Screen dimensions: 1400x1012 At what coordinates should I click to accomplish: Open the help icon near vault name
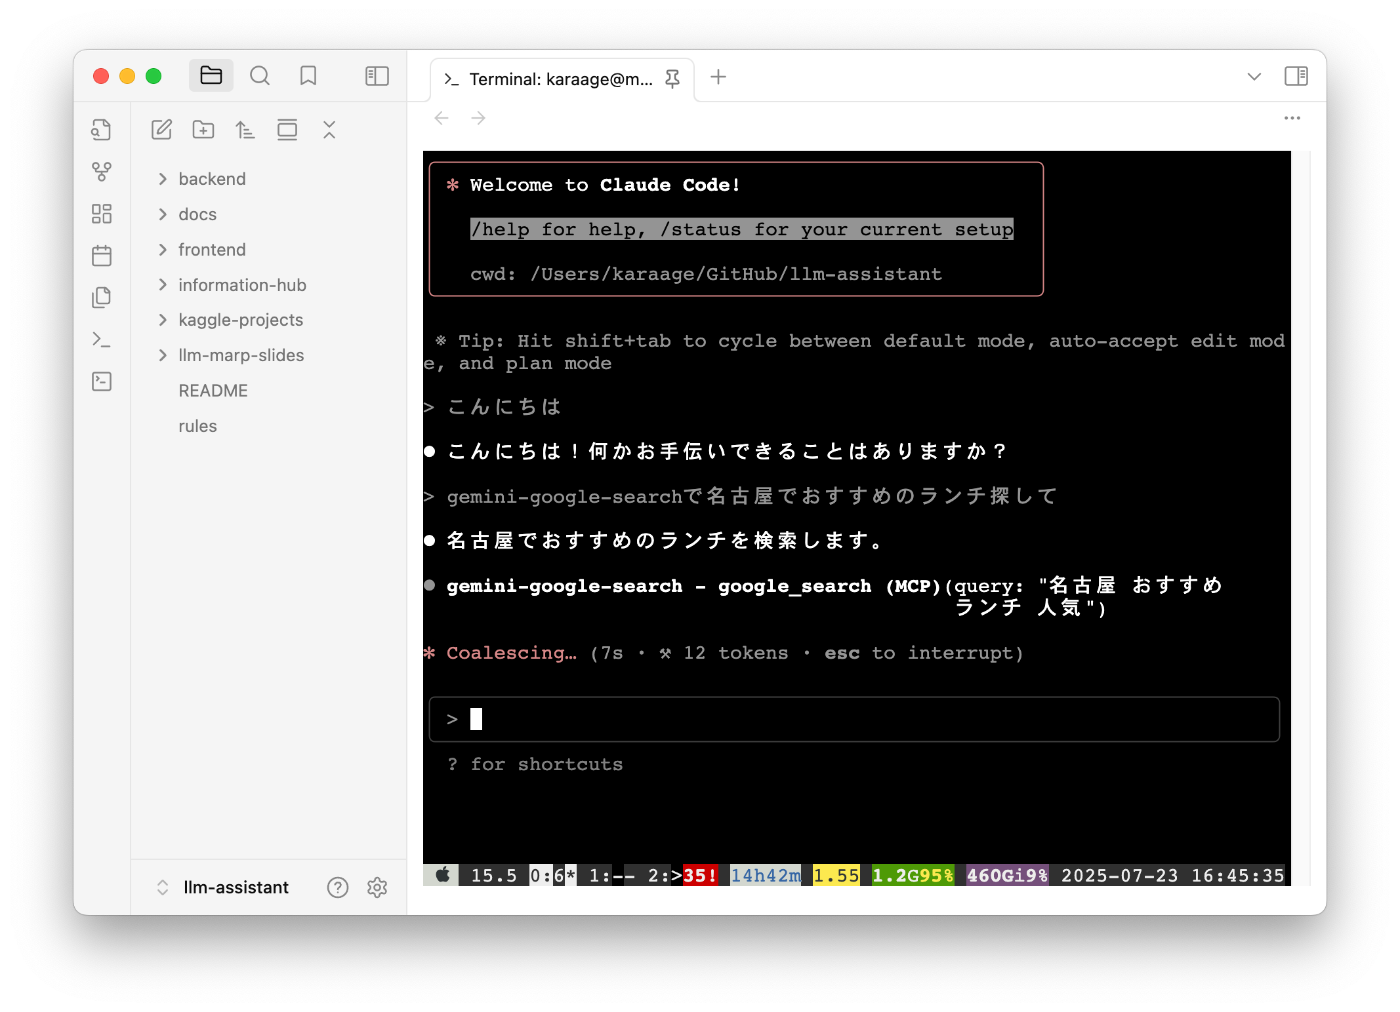coord(338,887)
